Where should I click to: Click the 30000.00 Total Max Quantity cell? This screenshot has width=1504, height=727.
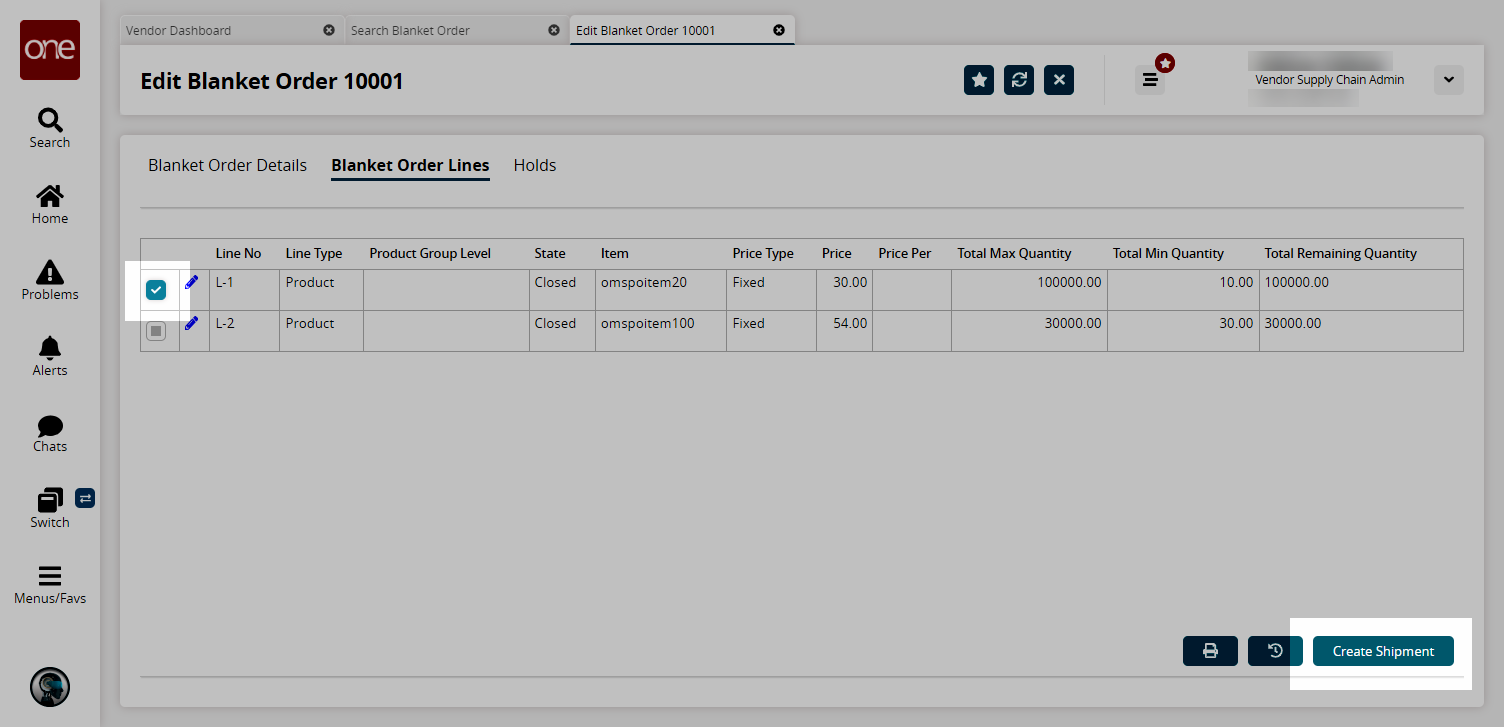click(1029, 331)
